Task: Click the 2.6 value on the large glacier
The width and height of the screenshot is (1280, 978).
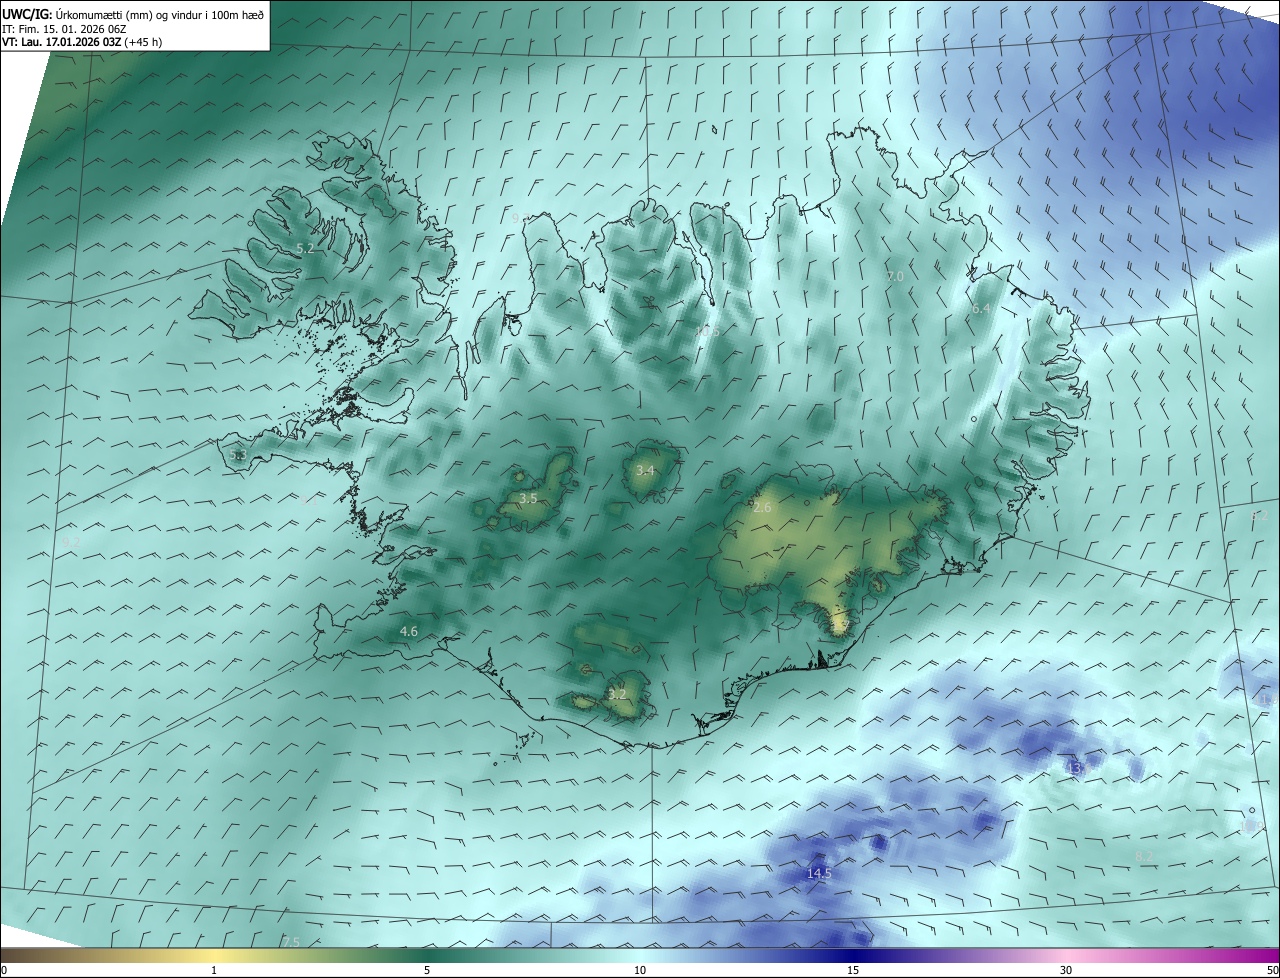Action: coord(762,508)
